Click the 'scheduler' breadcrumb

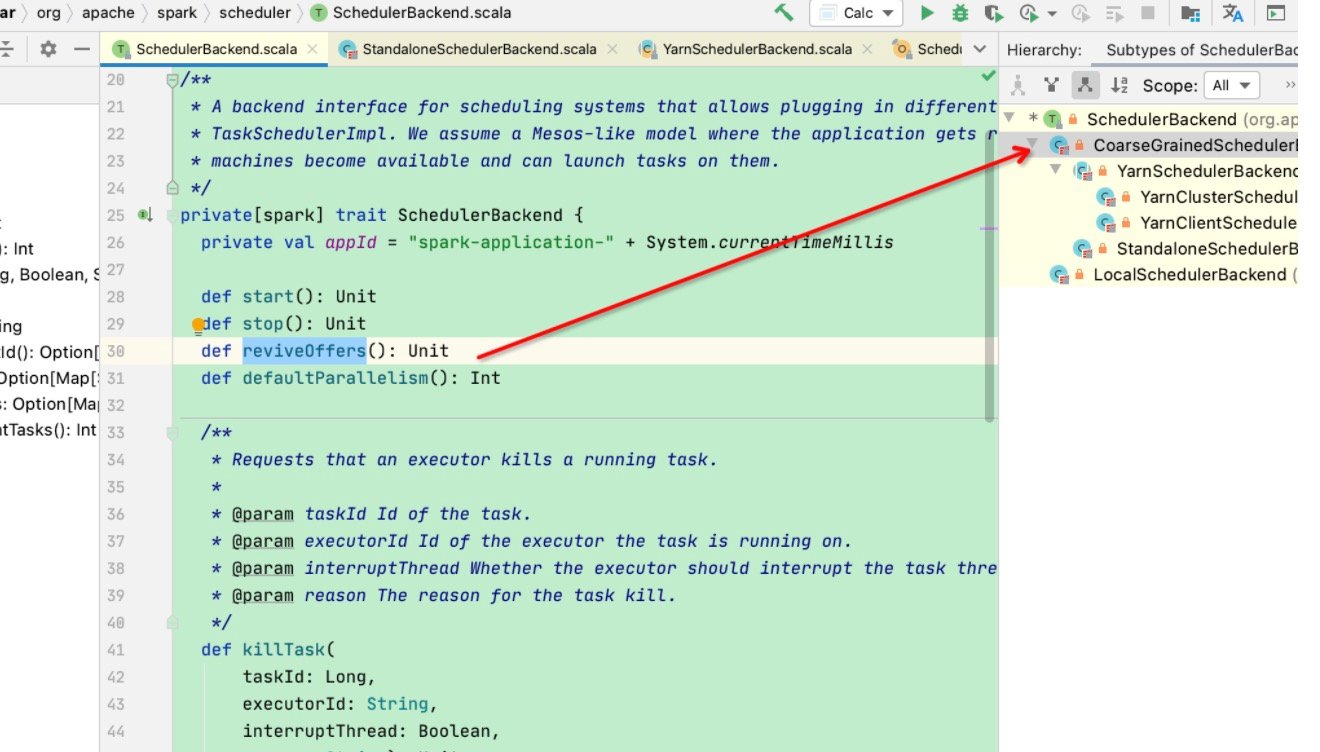255,13
